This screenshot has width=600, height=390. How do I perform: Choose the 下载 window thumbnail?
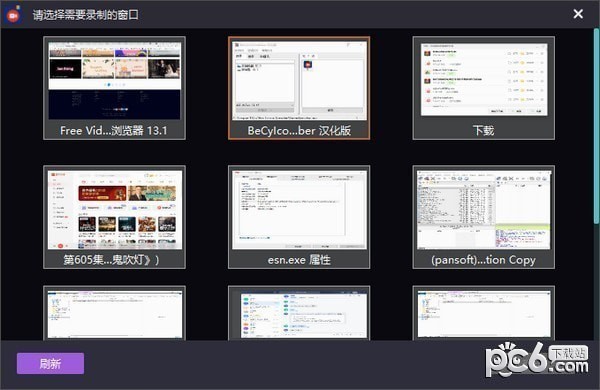coord(484,88)
